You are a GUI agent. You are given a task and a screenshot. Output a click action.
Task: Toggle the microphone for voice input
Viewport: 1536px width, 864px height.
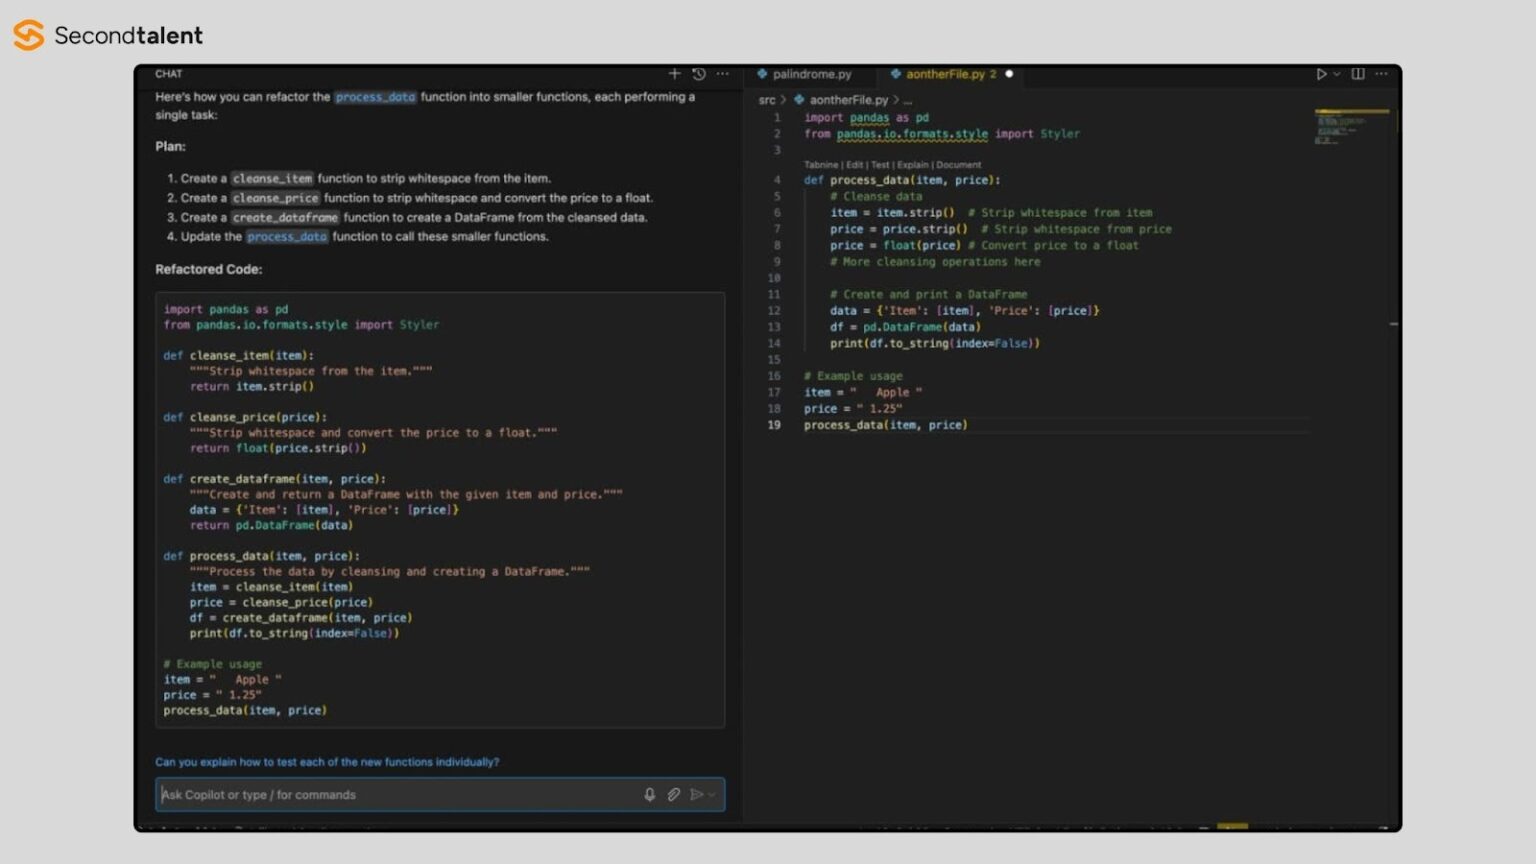[649, 794]
